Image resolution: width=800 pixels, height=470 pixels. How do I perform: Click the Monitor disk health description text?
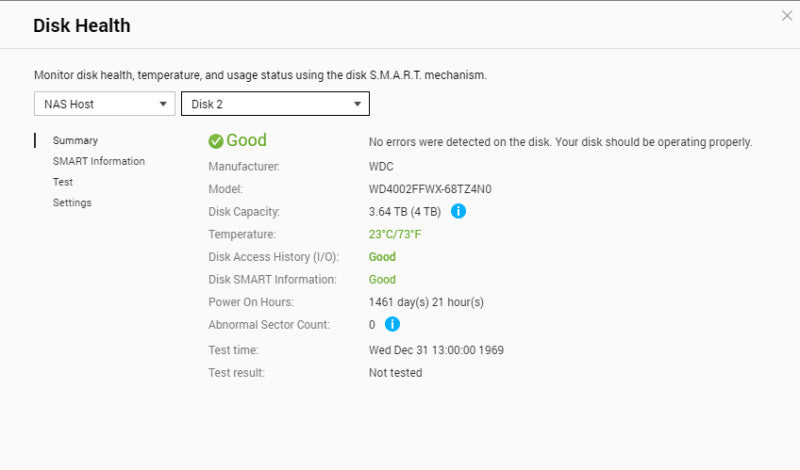click(x=260, y=75)
